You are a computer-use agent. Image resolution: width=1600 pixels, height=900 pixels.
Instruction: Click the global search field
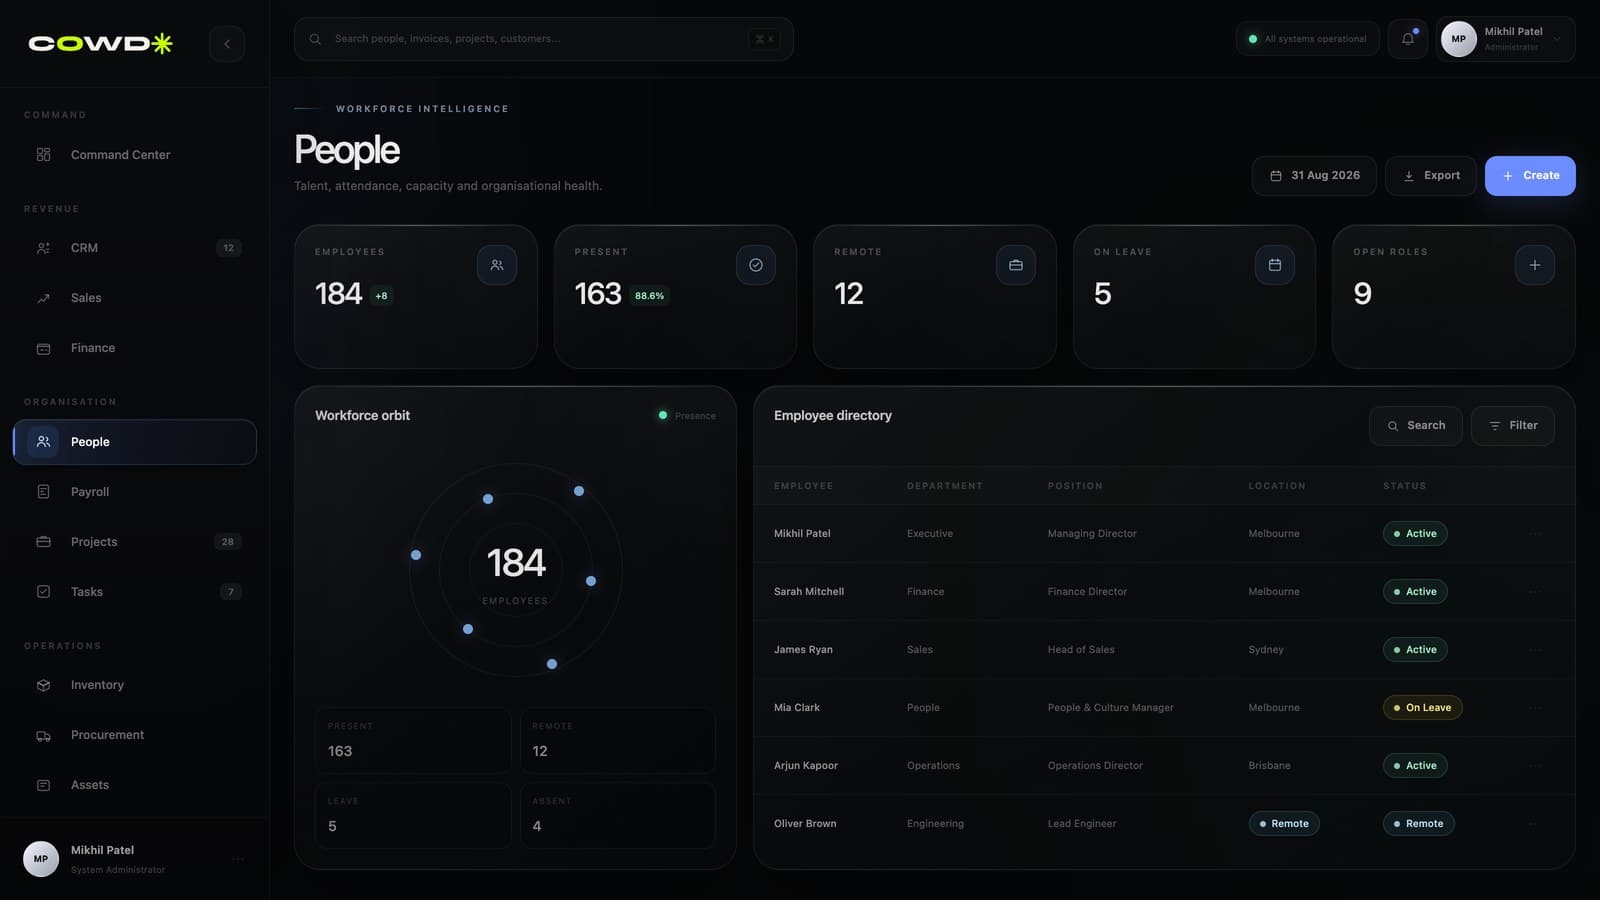pos(544,39)
